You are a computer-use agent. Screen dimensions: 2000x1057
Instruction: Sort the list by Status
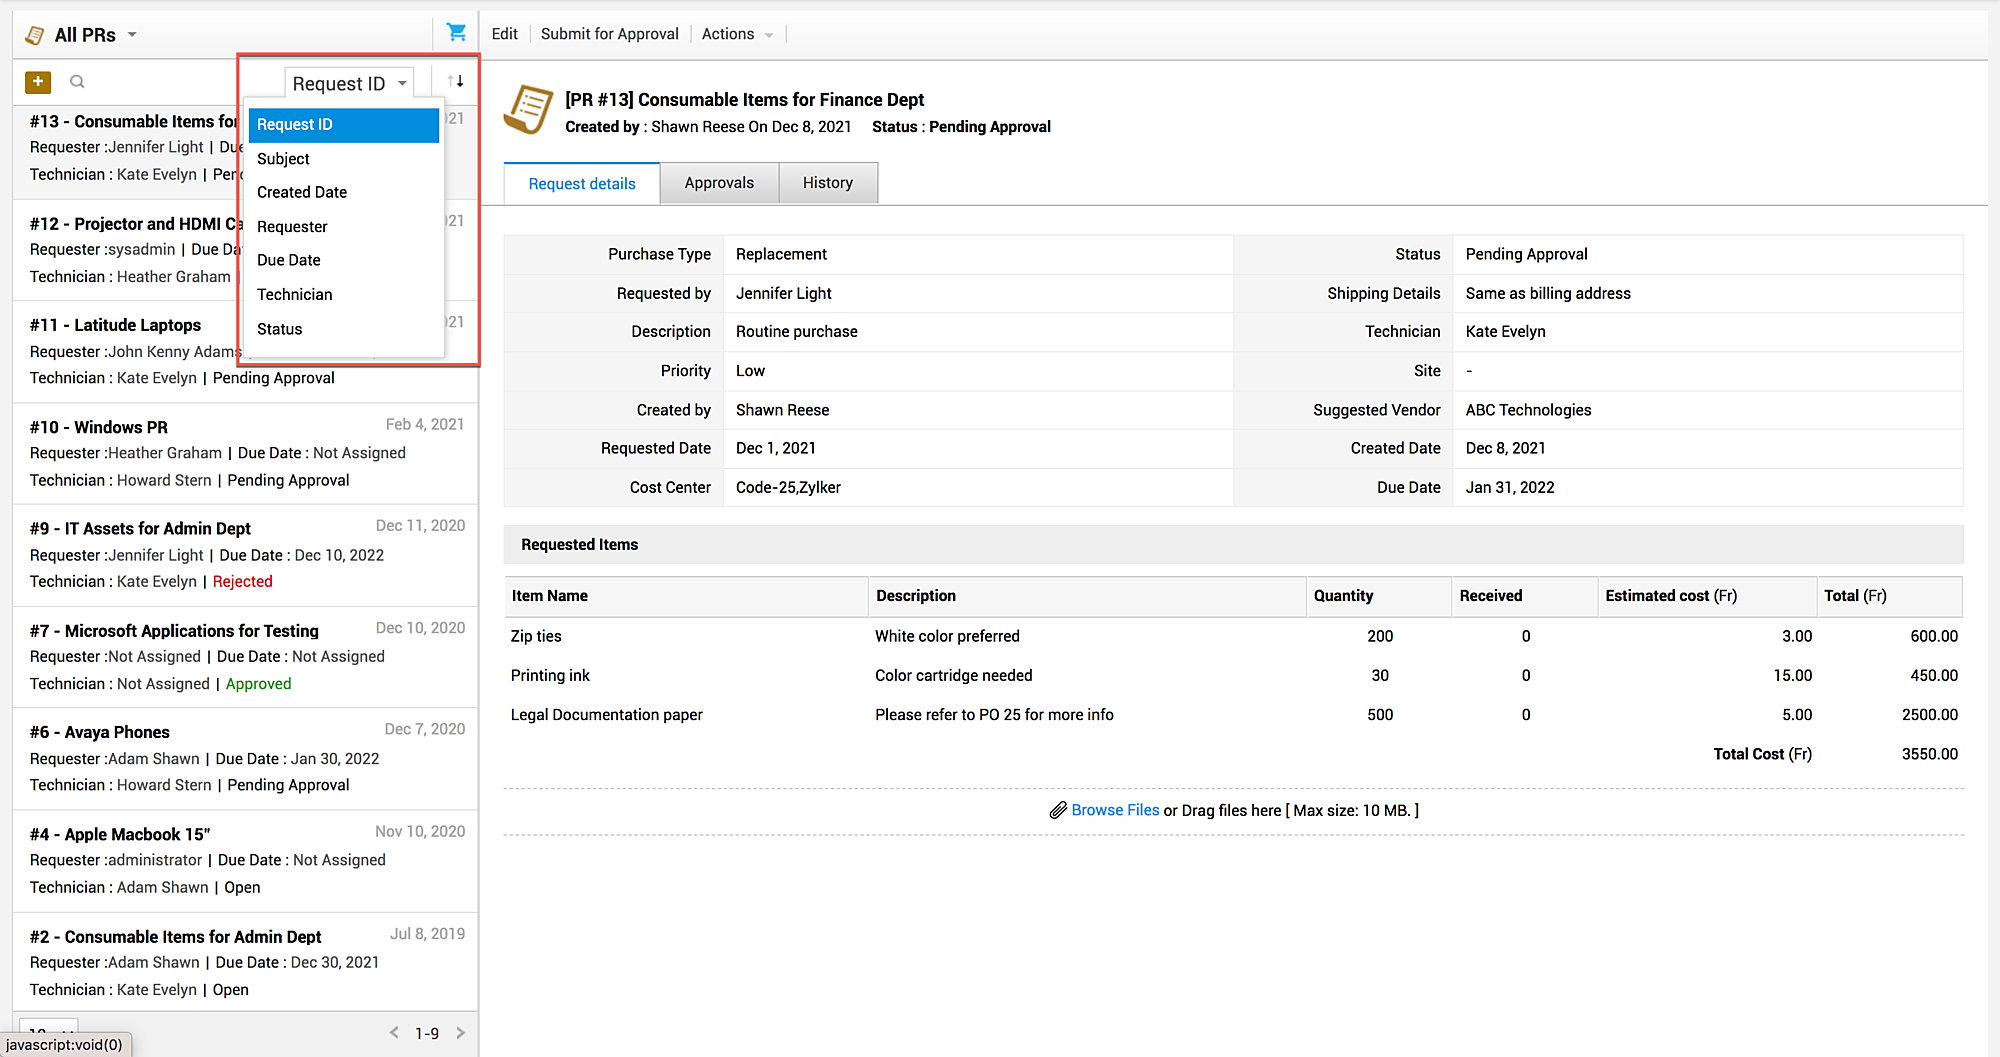coord(279,329)
